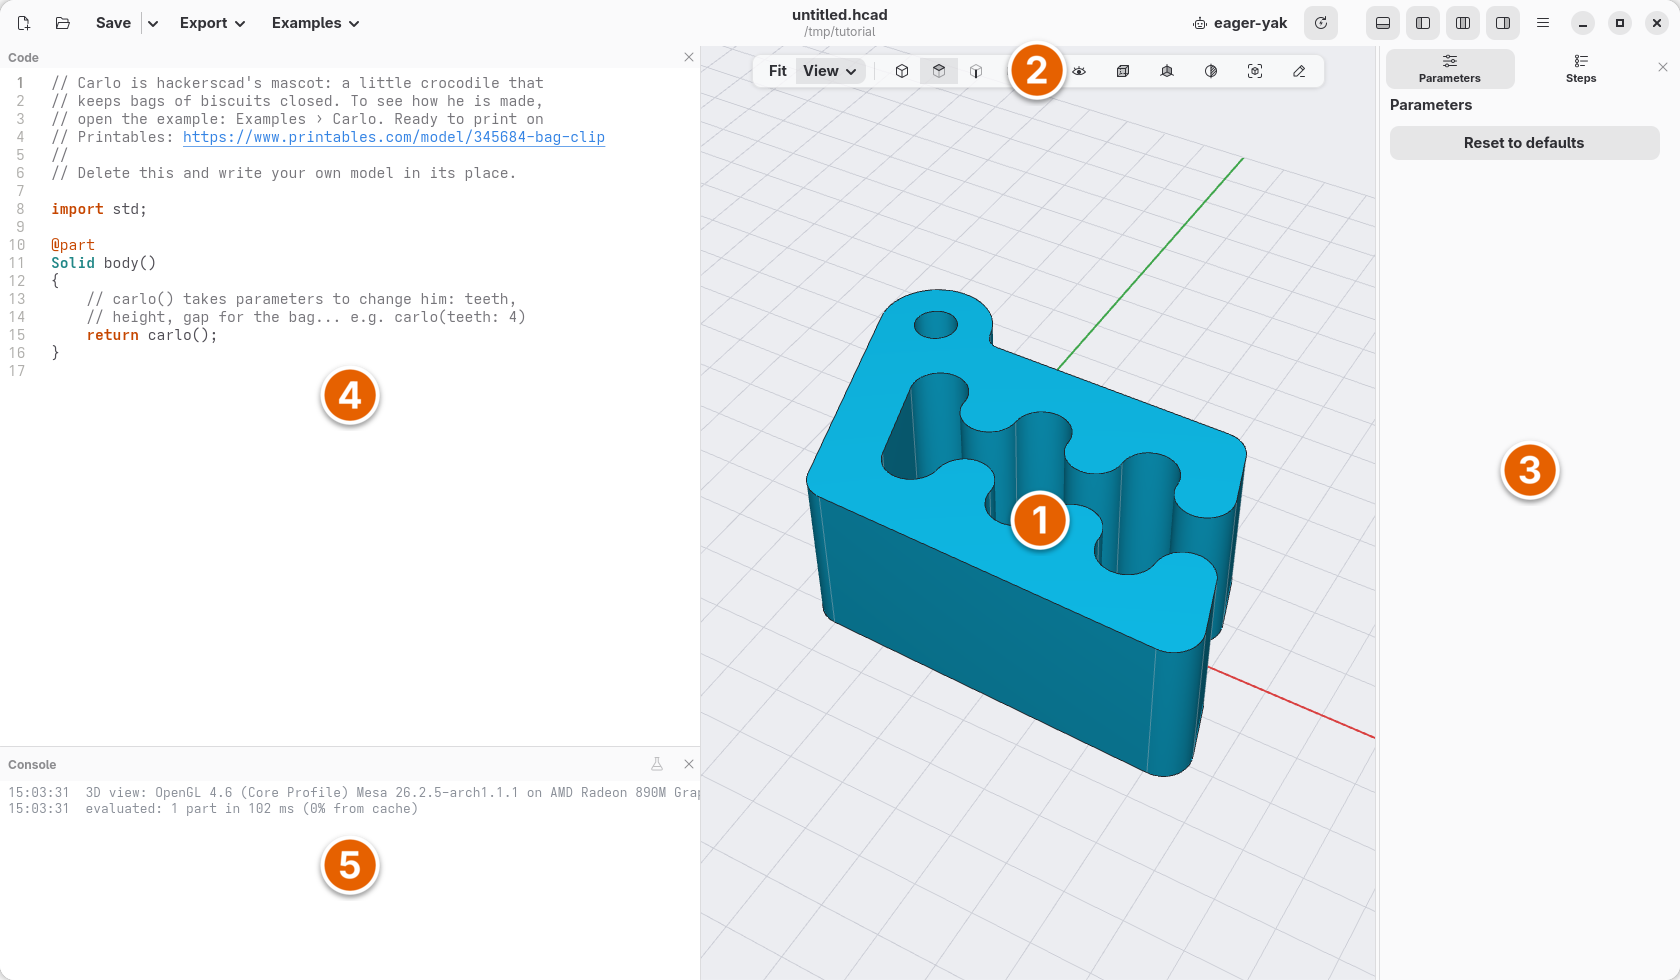Viewport: 1680px width, 980px height.
Task: Click the pencil edit icon in viewport toolbar
Action: (1299, 71)
